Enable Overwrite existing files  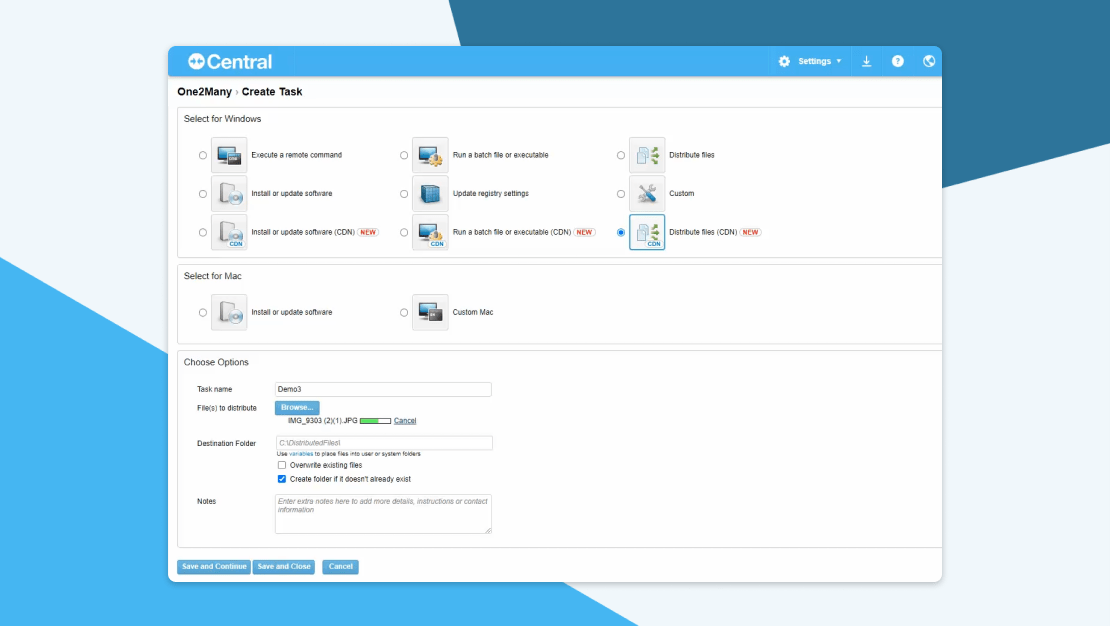click(x=281, y=465)
